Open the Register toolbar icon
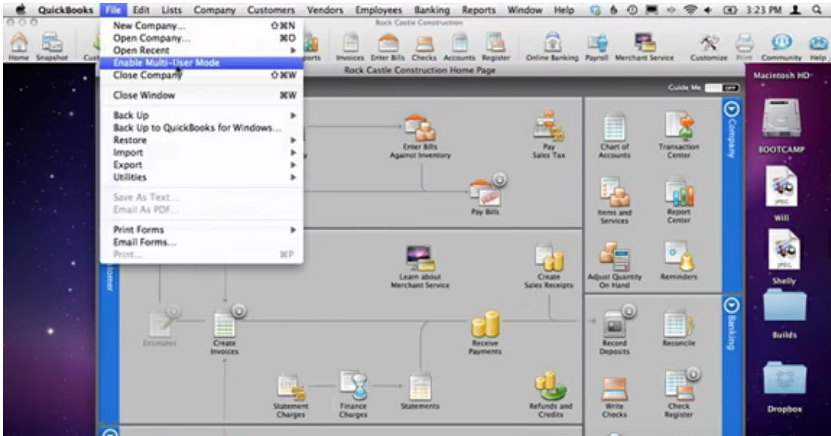Image resolution: width=831 pixels, height=436 pixels. [x=496, y=47]
